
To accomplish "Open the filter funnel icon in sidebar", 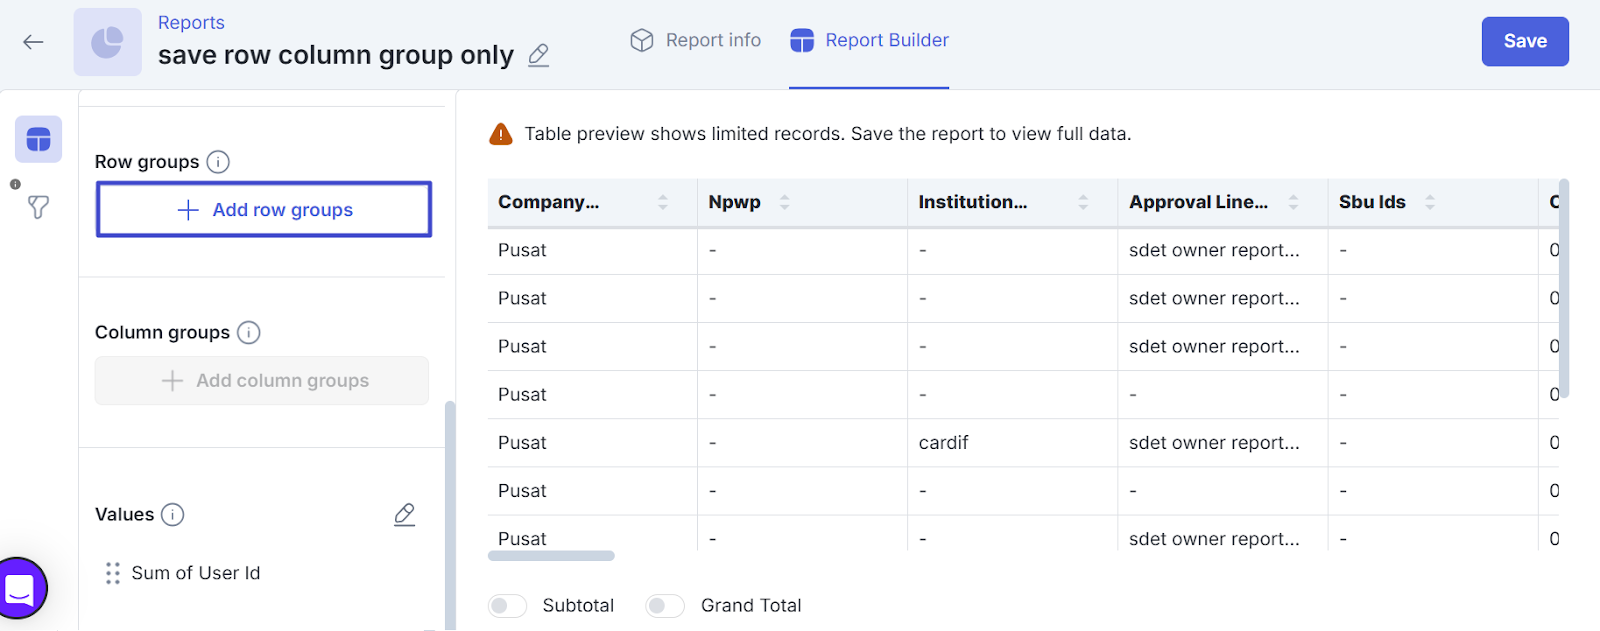I will (x=38, y=207).
